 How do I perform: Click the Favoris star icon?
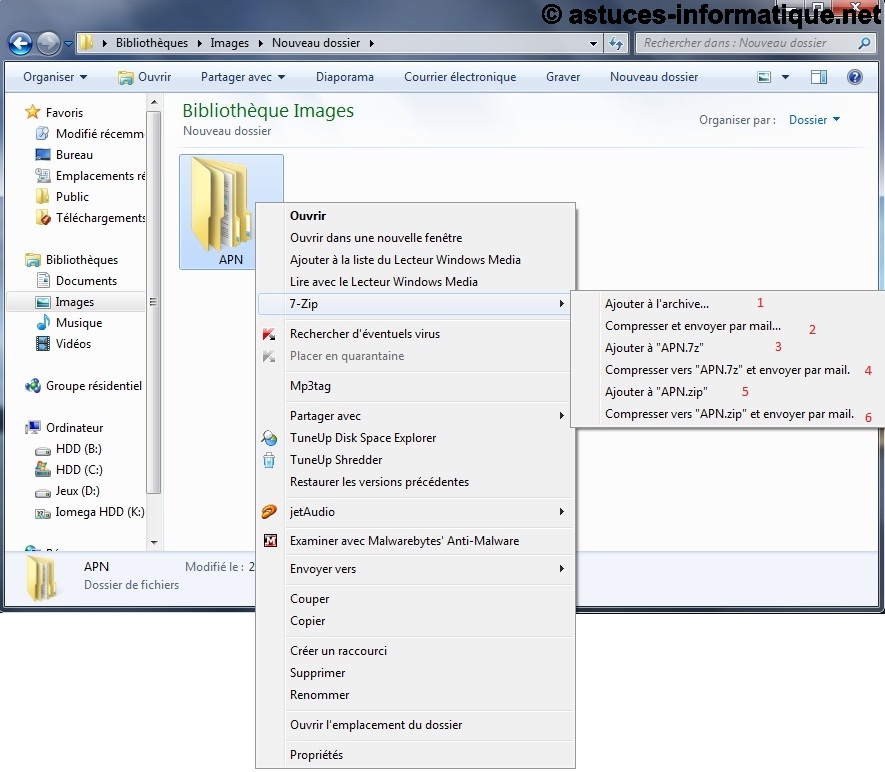click(x=33, y=112)
